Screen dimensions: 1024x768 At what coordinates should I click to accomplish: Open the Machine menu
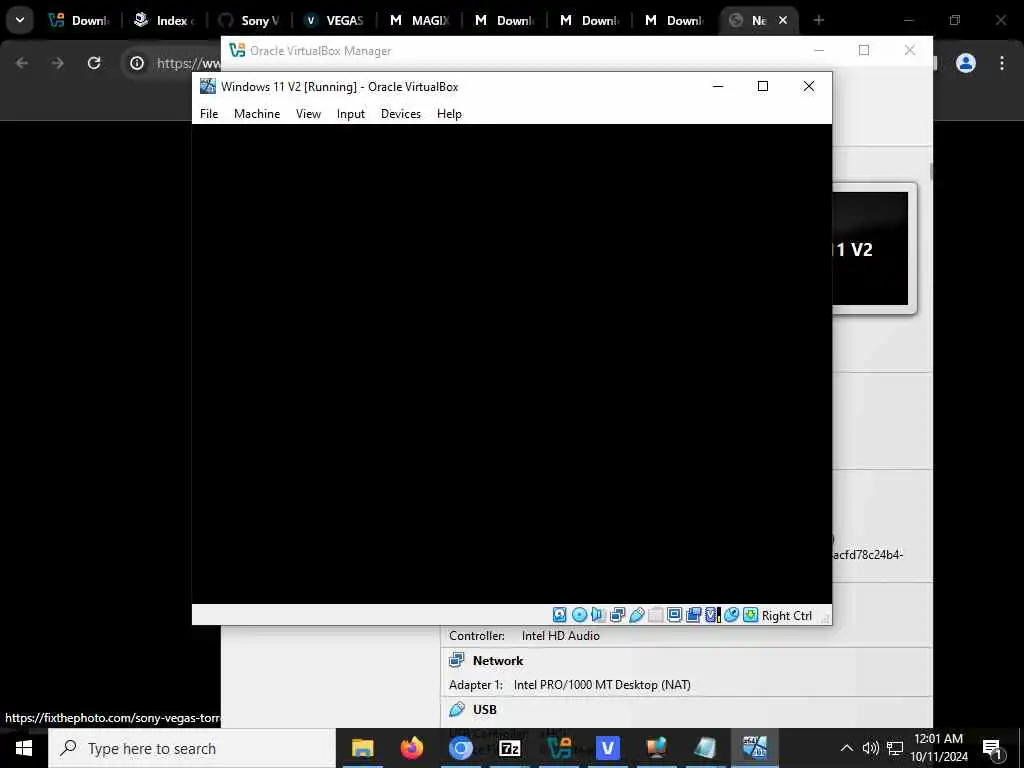click(257, 114)
